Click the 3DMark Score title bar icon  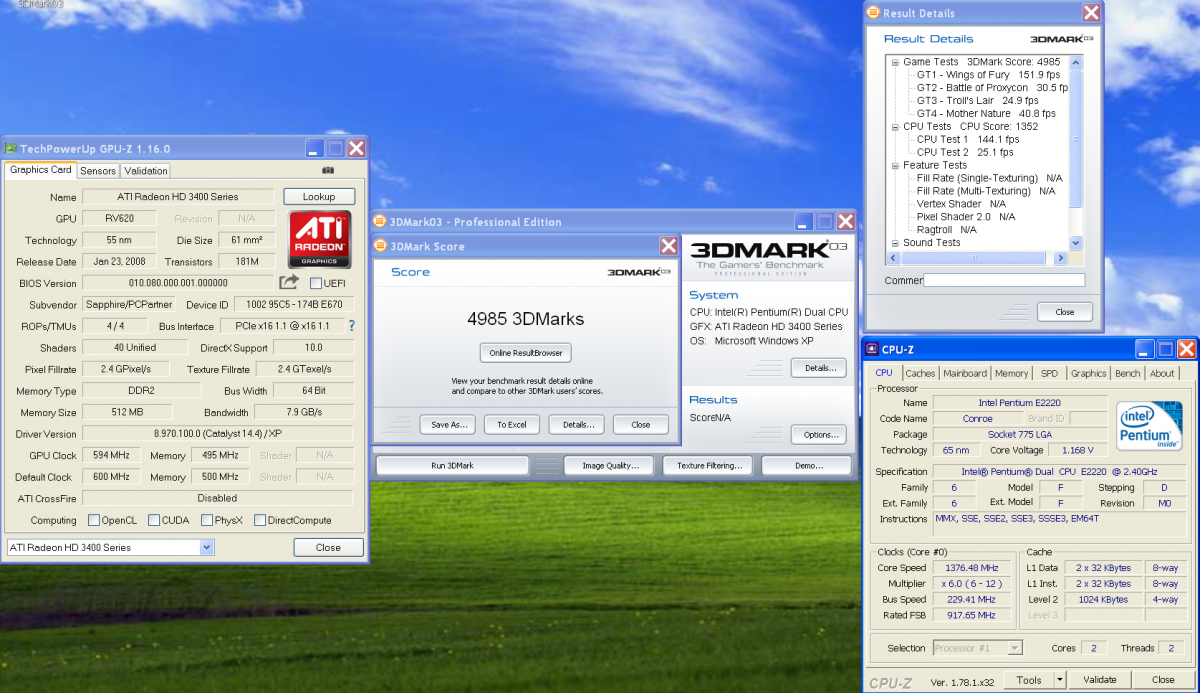[x=380, y=246]
